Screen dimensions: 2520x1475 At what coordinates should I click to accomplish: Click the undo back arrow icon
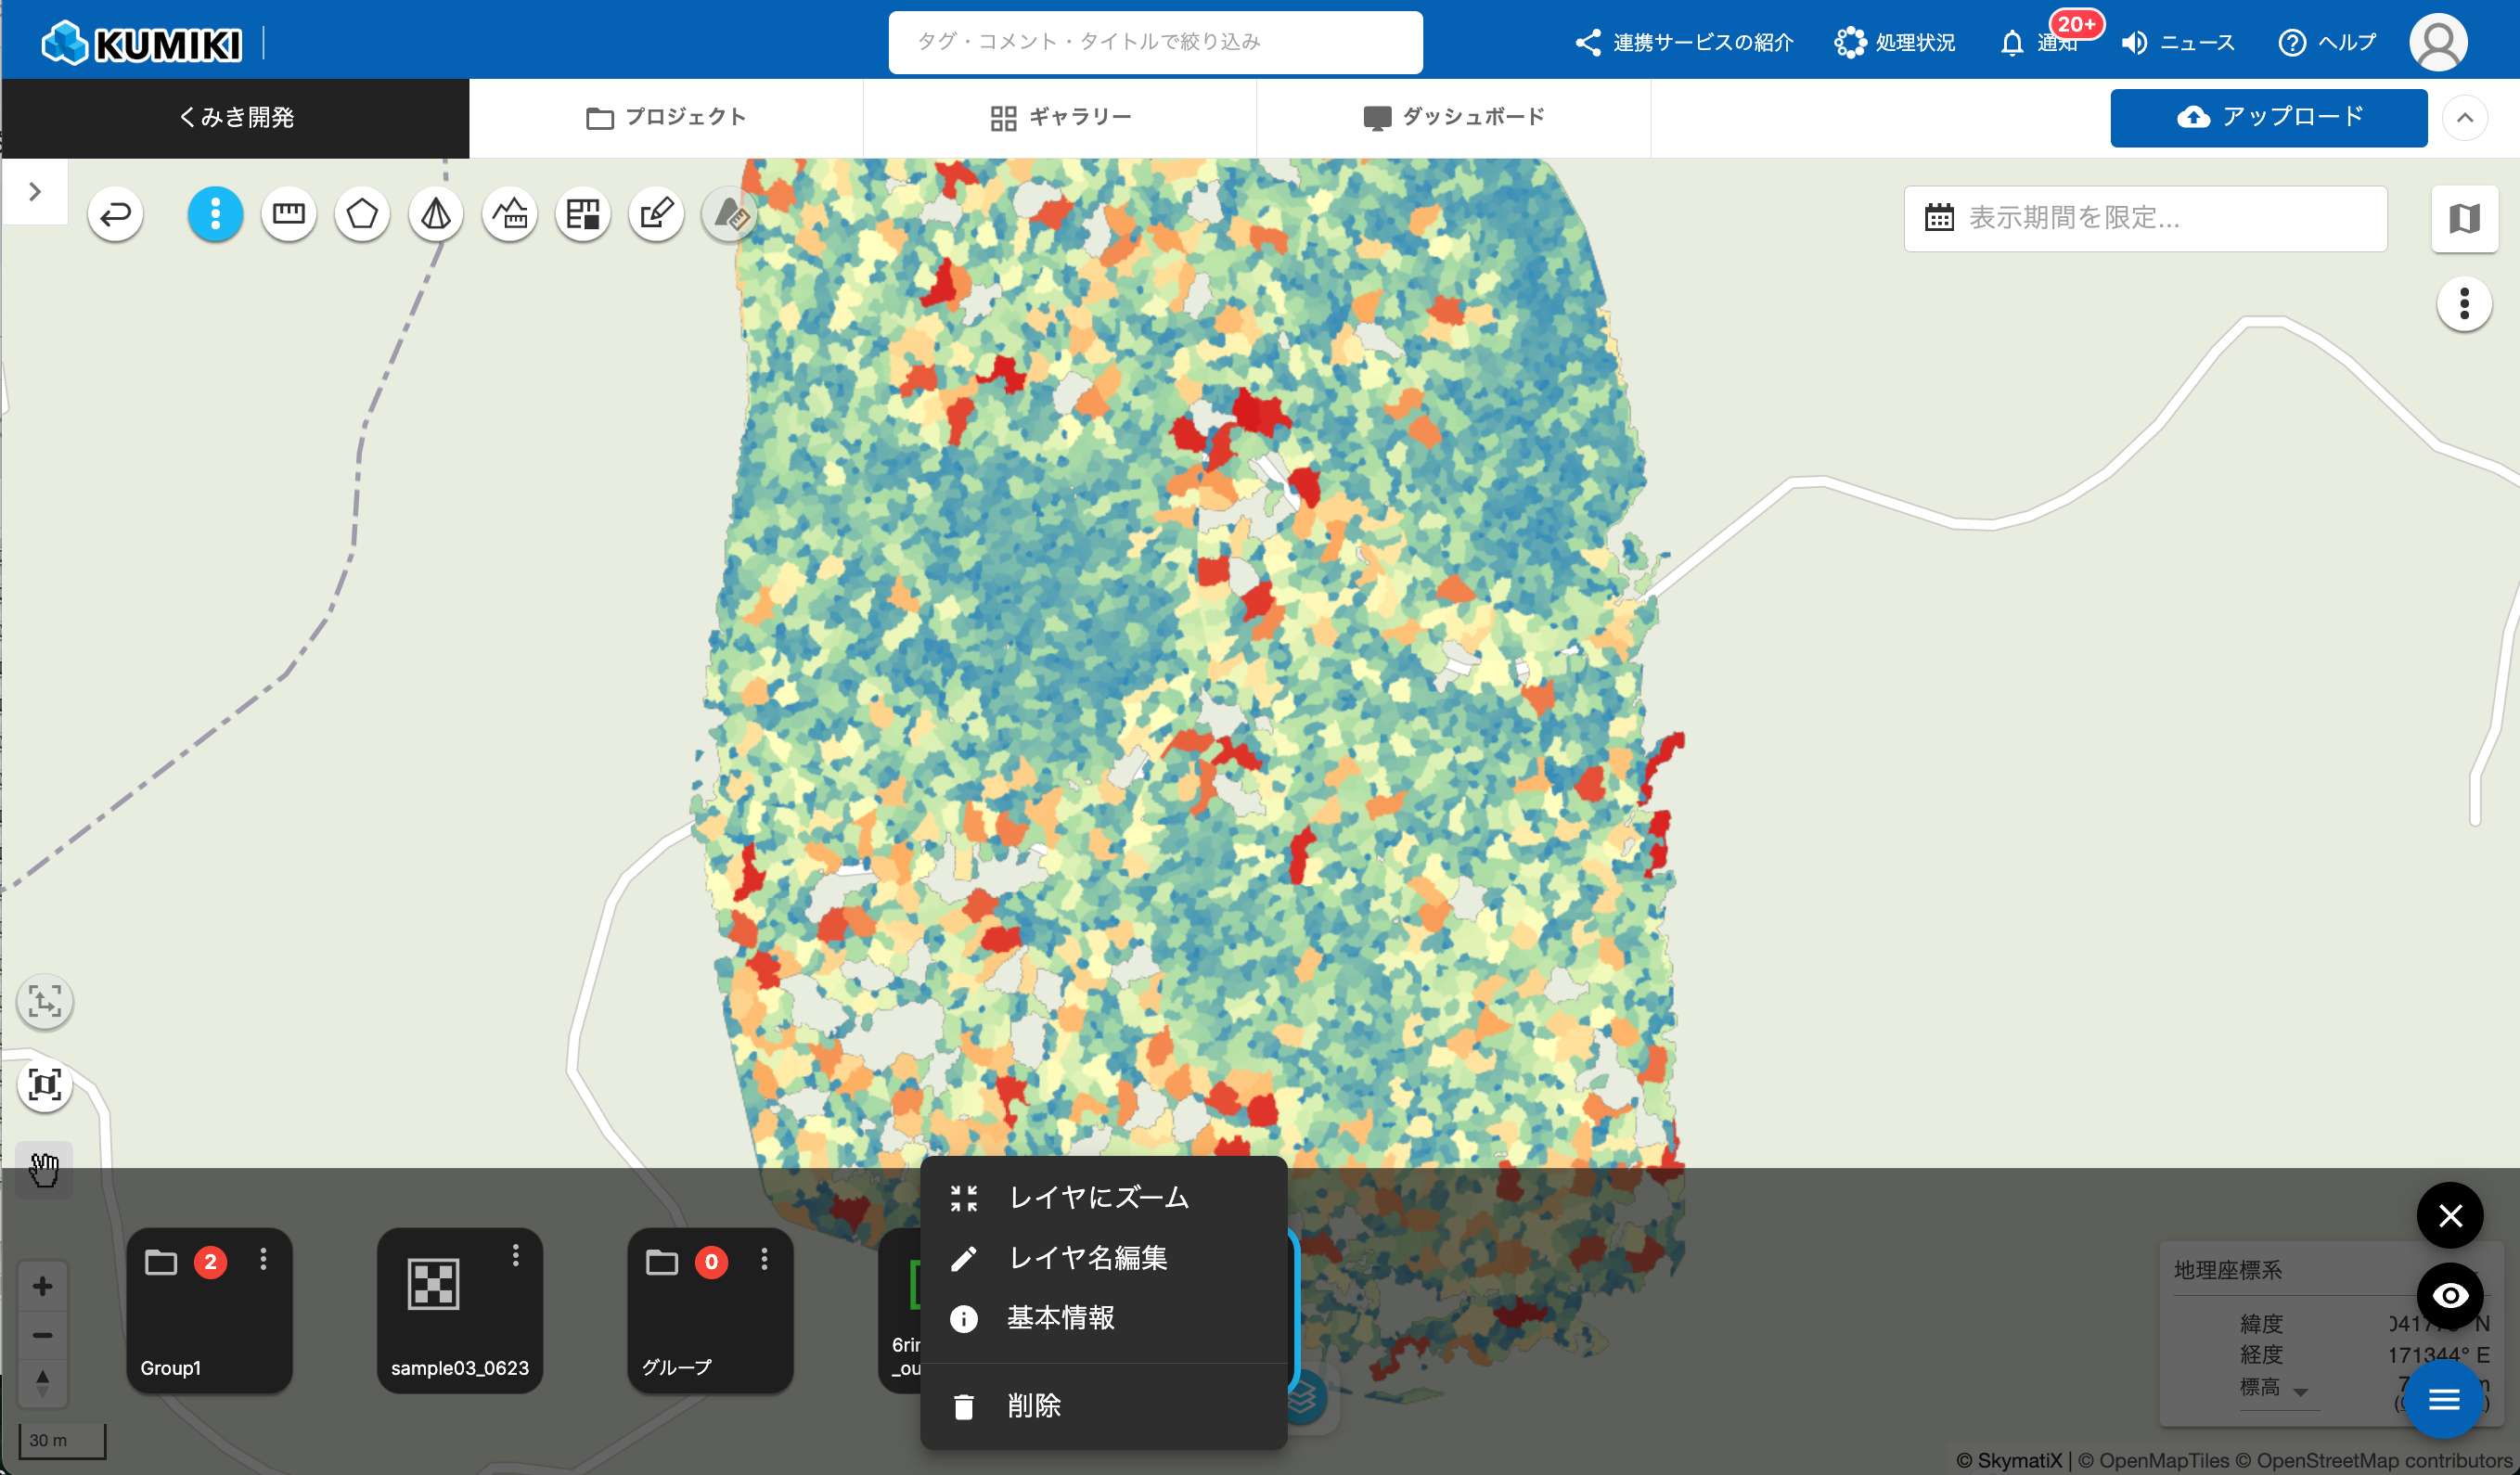116,214
